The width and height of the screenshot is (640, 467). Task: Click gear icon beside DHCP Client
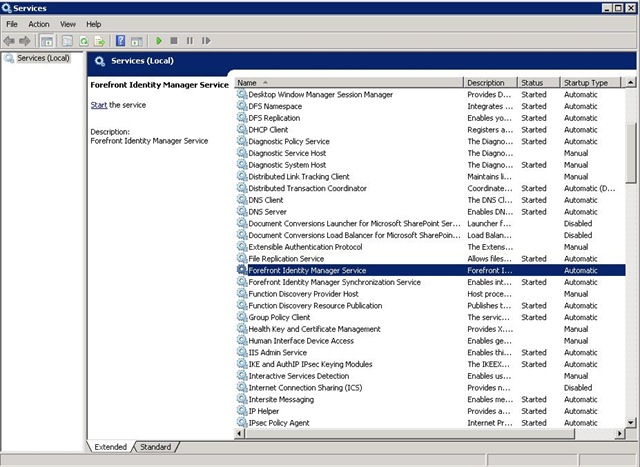click(x=242, y=129)
